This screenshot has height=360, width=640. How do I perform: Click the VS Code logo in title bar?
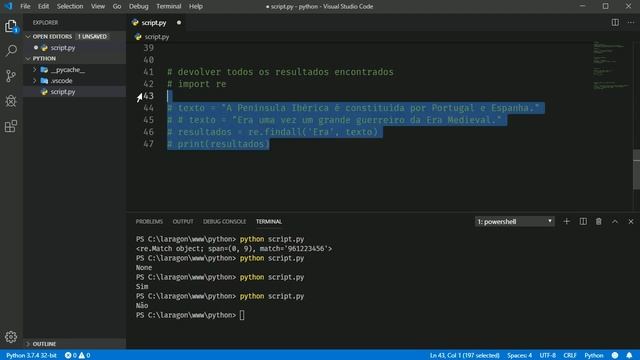click(x=9, y=6)
